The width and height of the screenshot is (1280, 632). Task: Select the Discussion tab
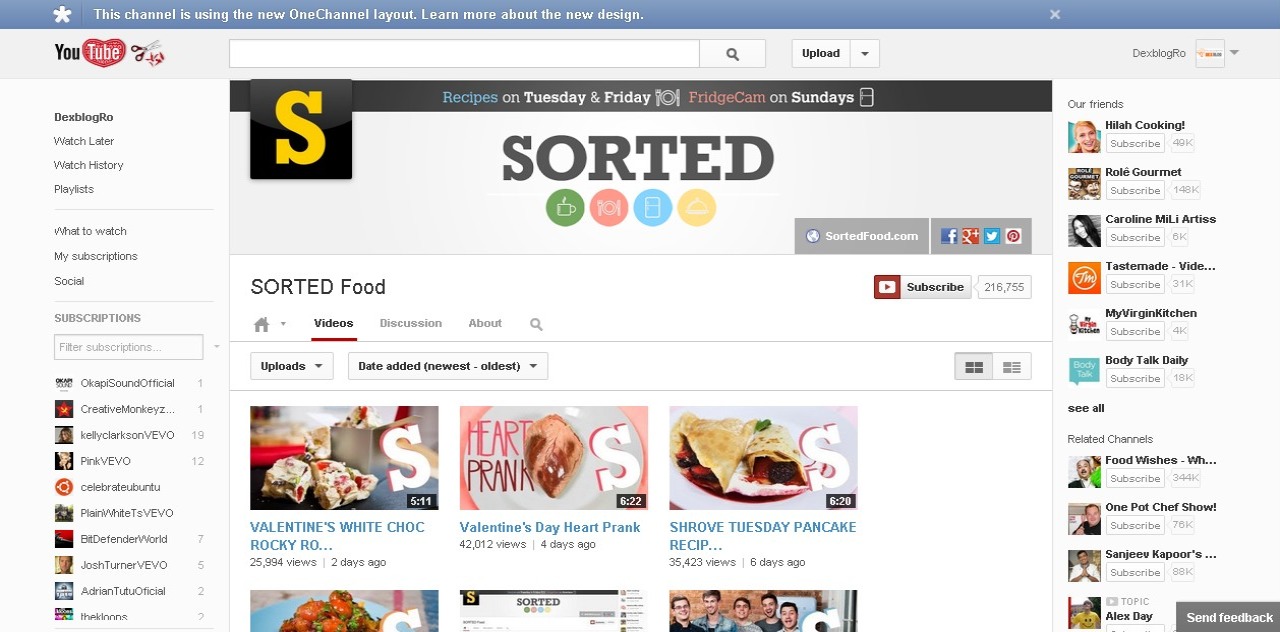[x=411, y=323]
